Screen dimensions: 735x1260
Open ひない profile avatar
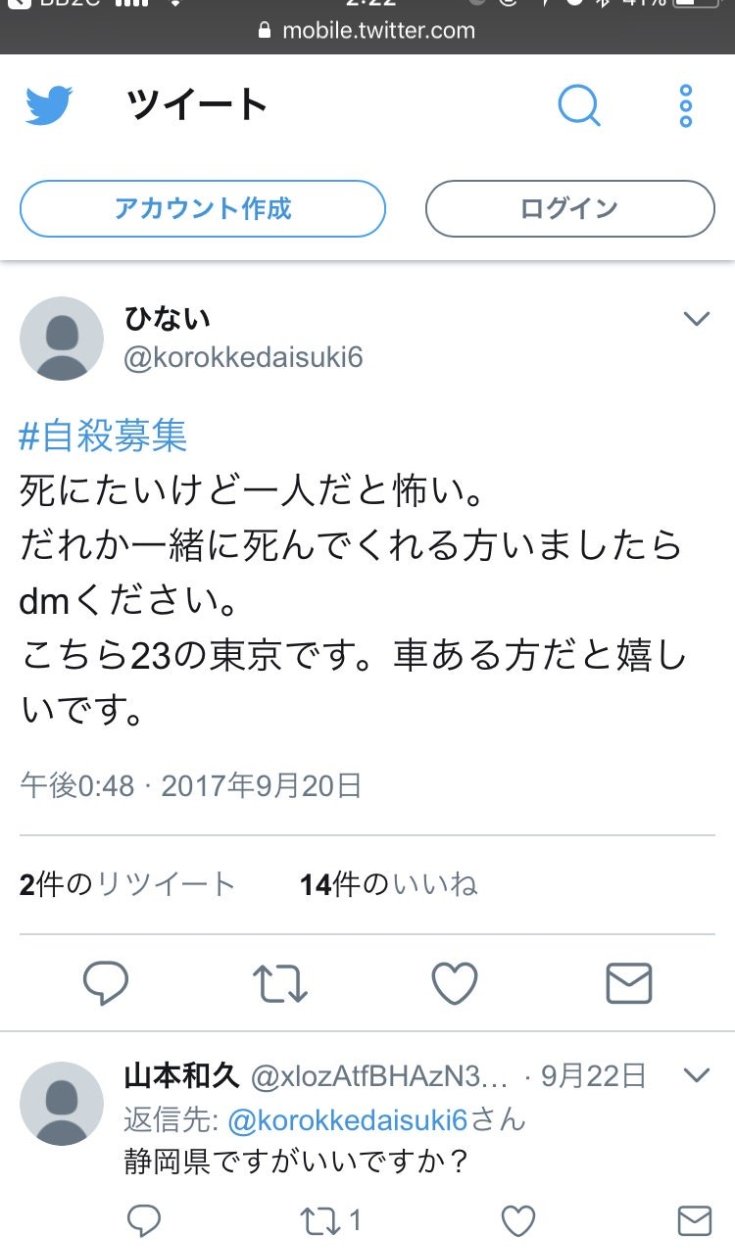(x=61, y=338)
